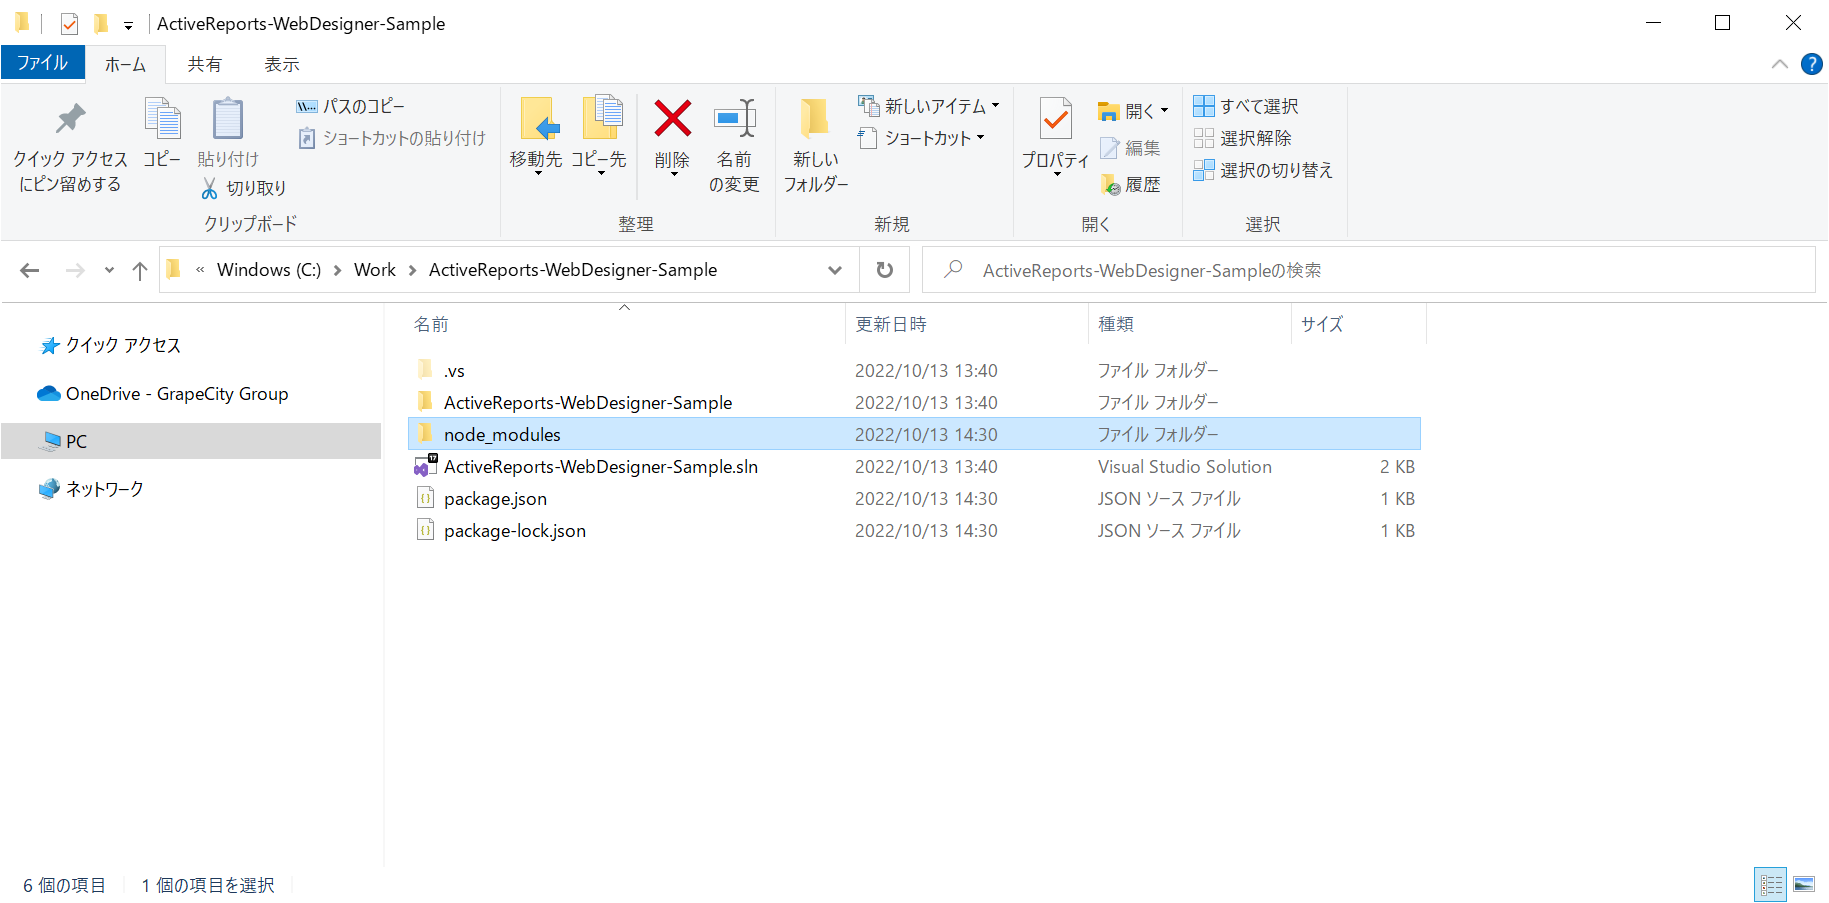Select PC in navigation pane
Viewport: 1829px width, 903px height.
coord(191,441)
